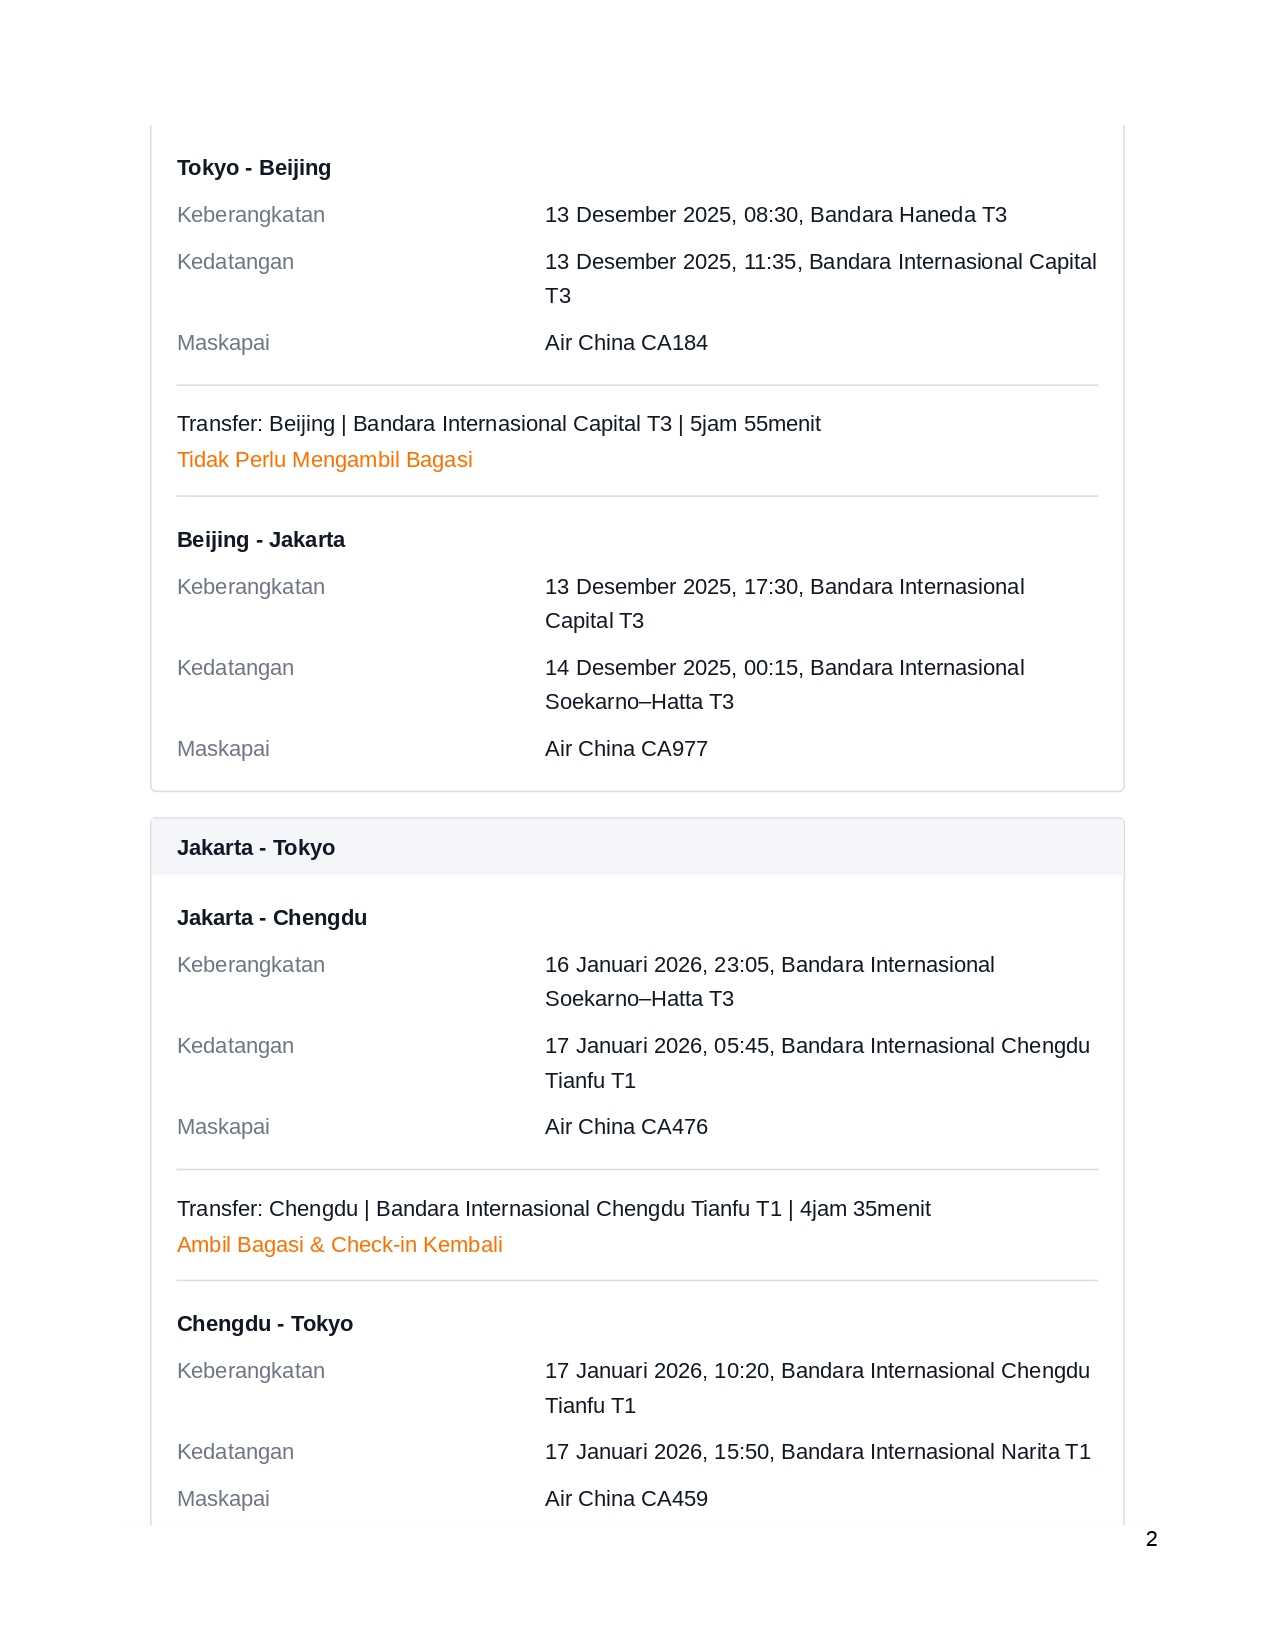1275x1650 pixels.
Task: Click the "Beijing - Jakarta" segment heading
Action: [261, 540]
